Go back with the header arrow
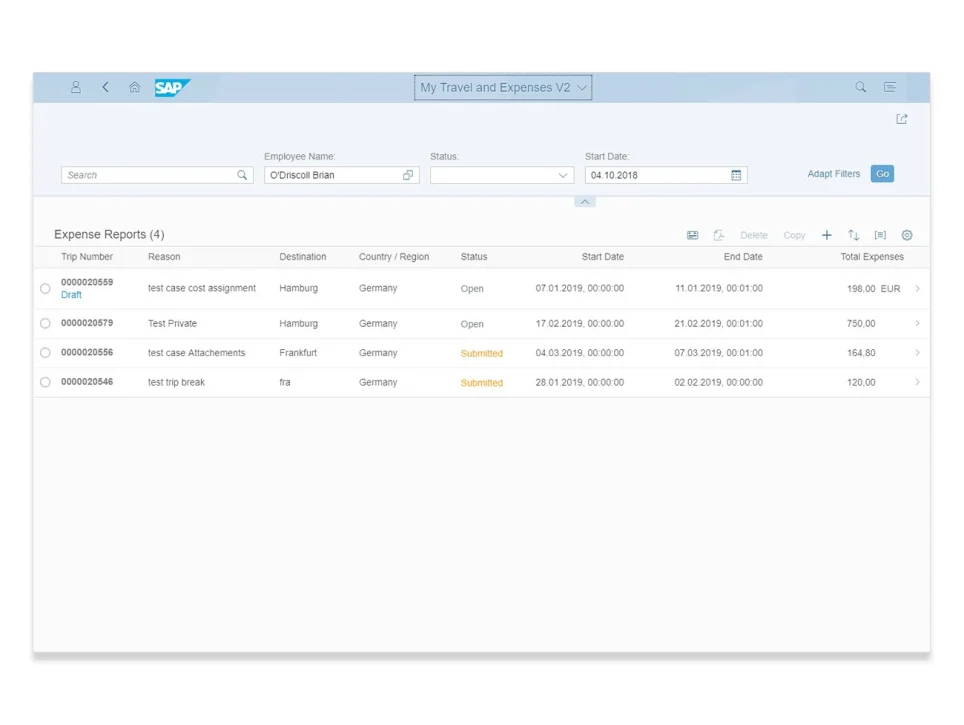Screen dimensions: 964x725 (106, 87)
